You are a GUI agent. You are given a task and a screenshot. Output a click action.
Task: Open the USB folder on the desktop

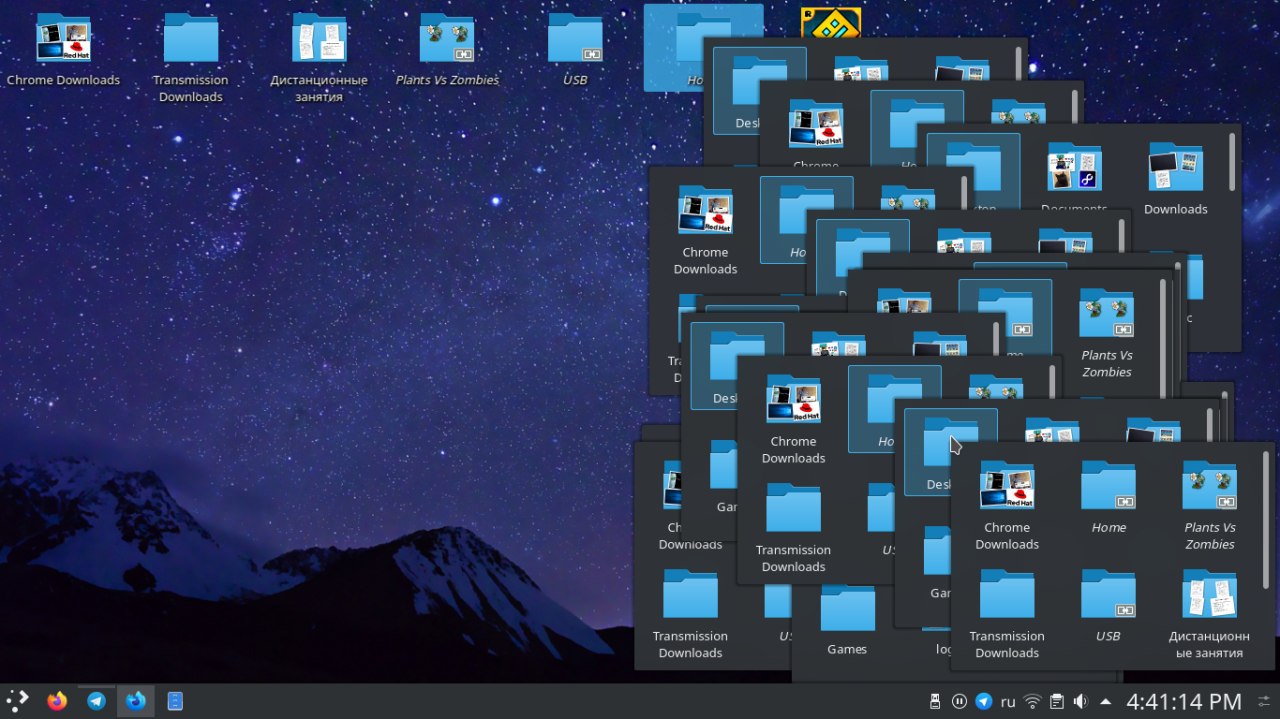tap(575, 50)
